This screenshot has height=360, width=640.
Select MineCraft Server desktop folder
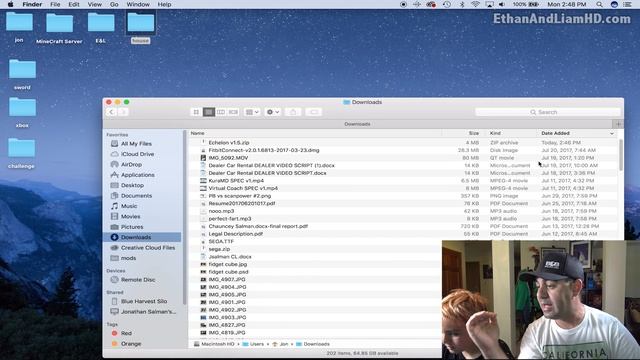(59, 27)
